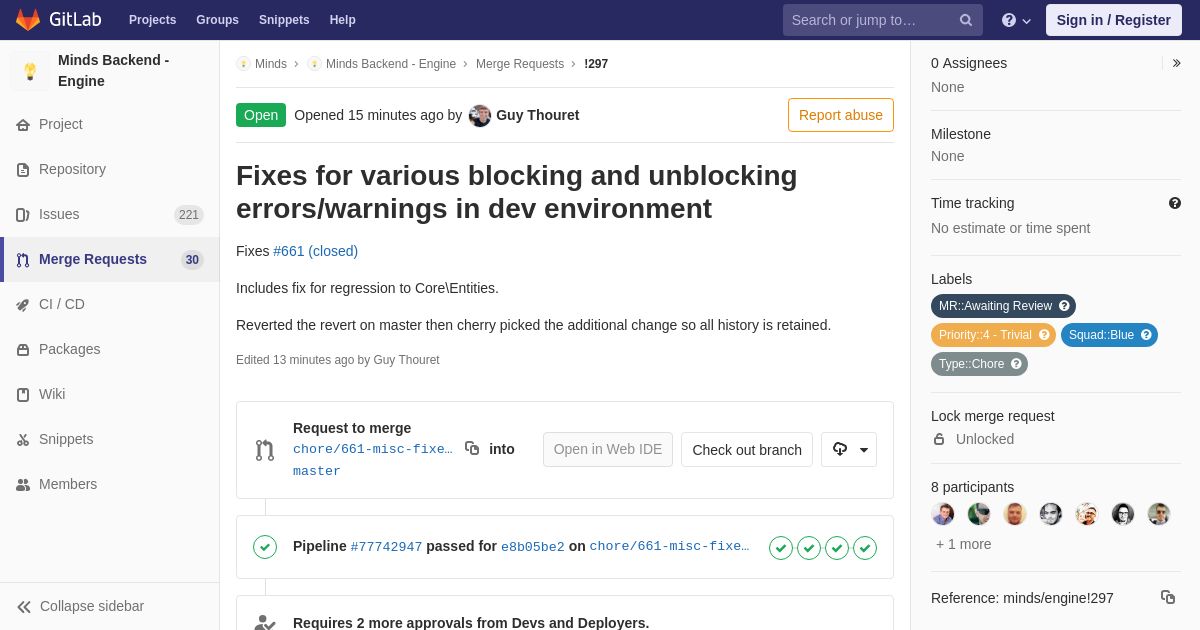This screenshot has height=630, width=1200.
Task: Open the #661 (closed) issue link
Action: [315, 251]
